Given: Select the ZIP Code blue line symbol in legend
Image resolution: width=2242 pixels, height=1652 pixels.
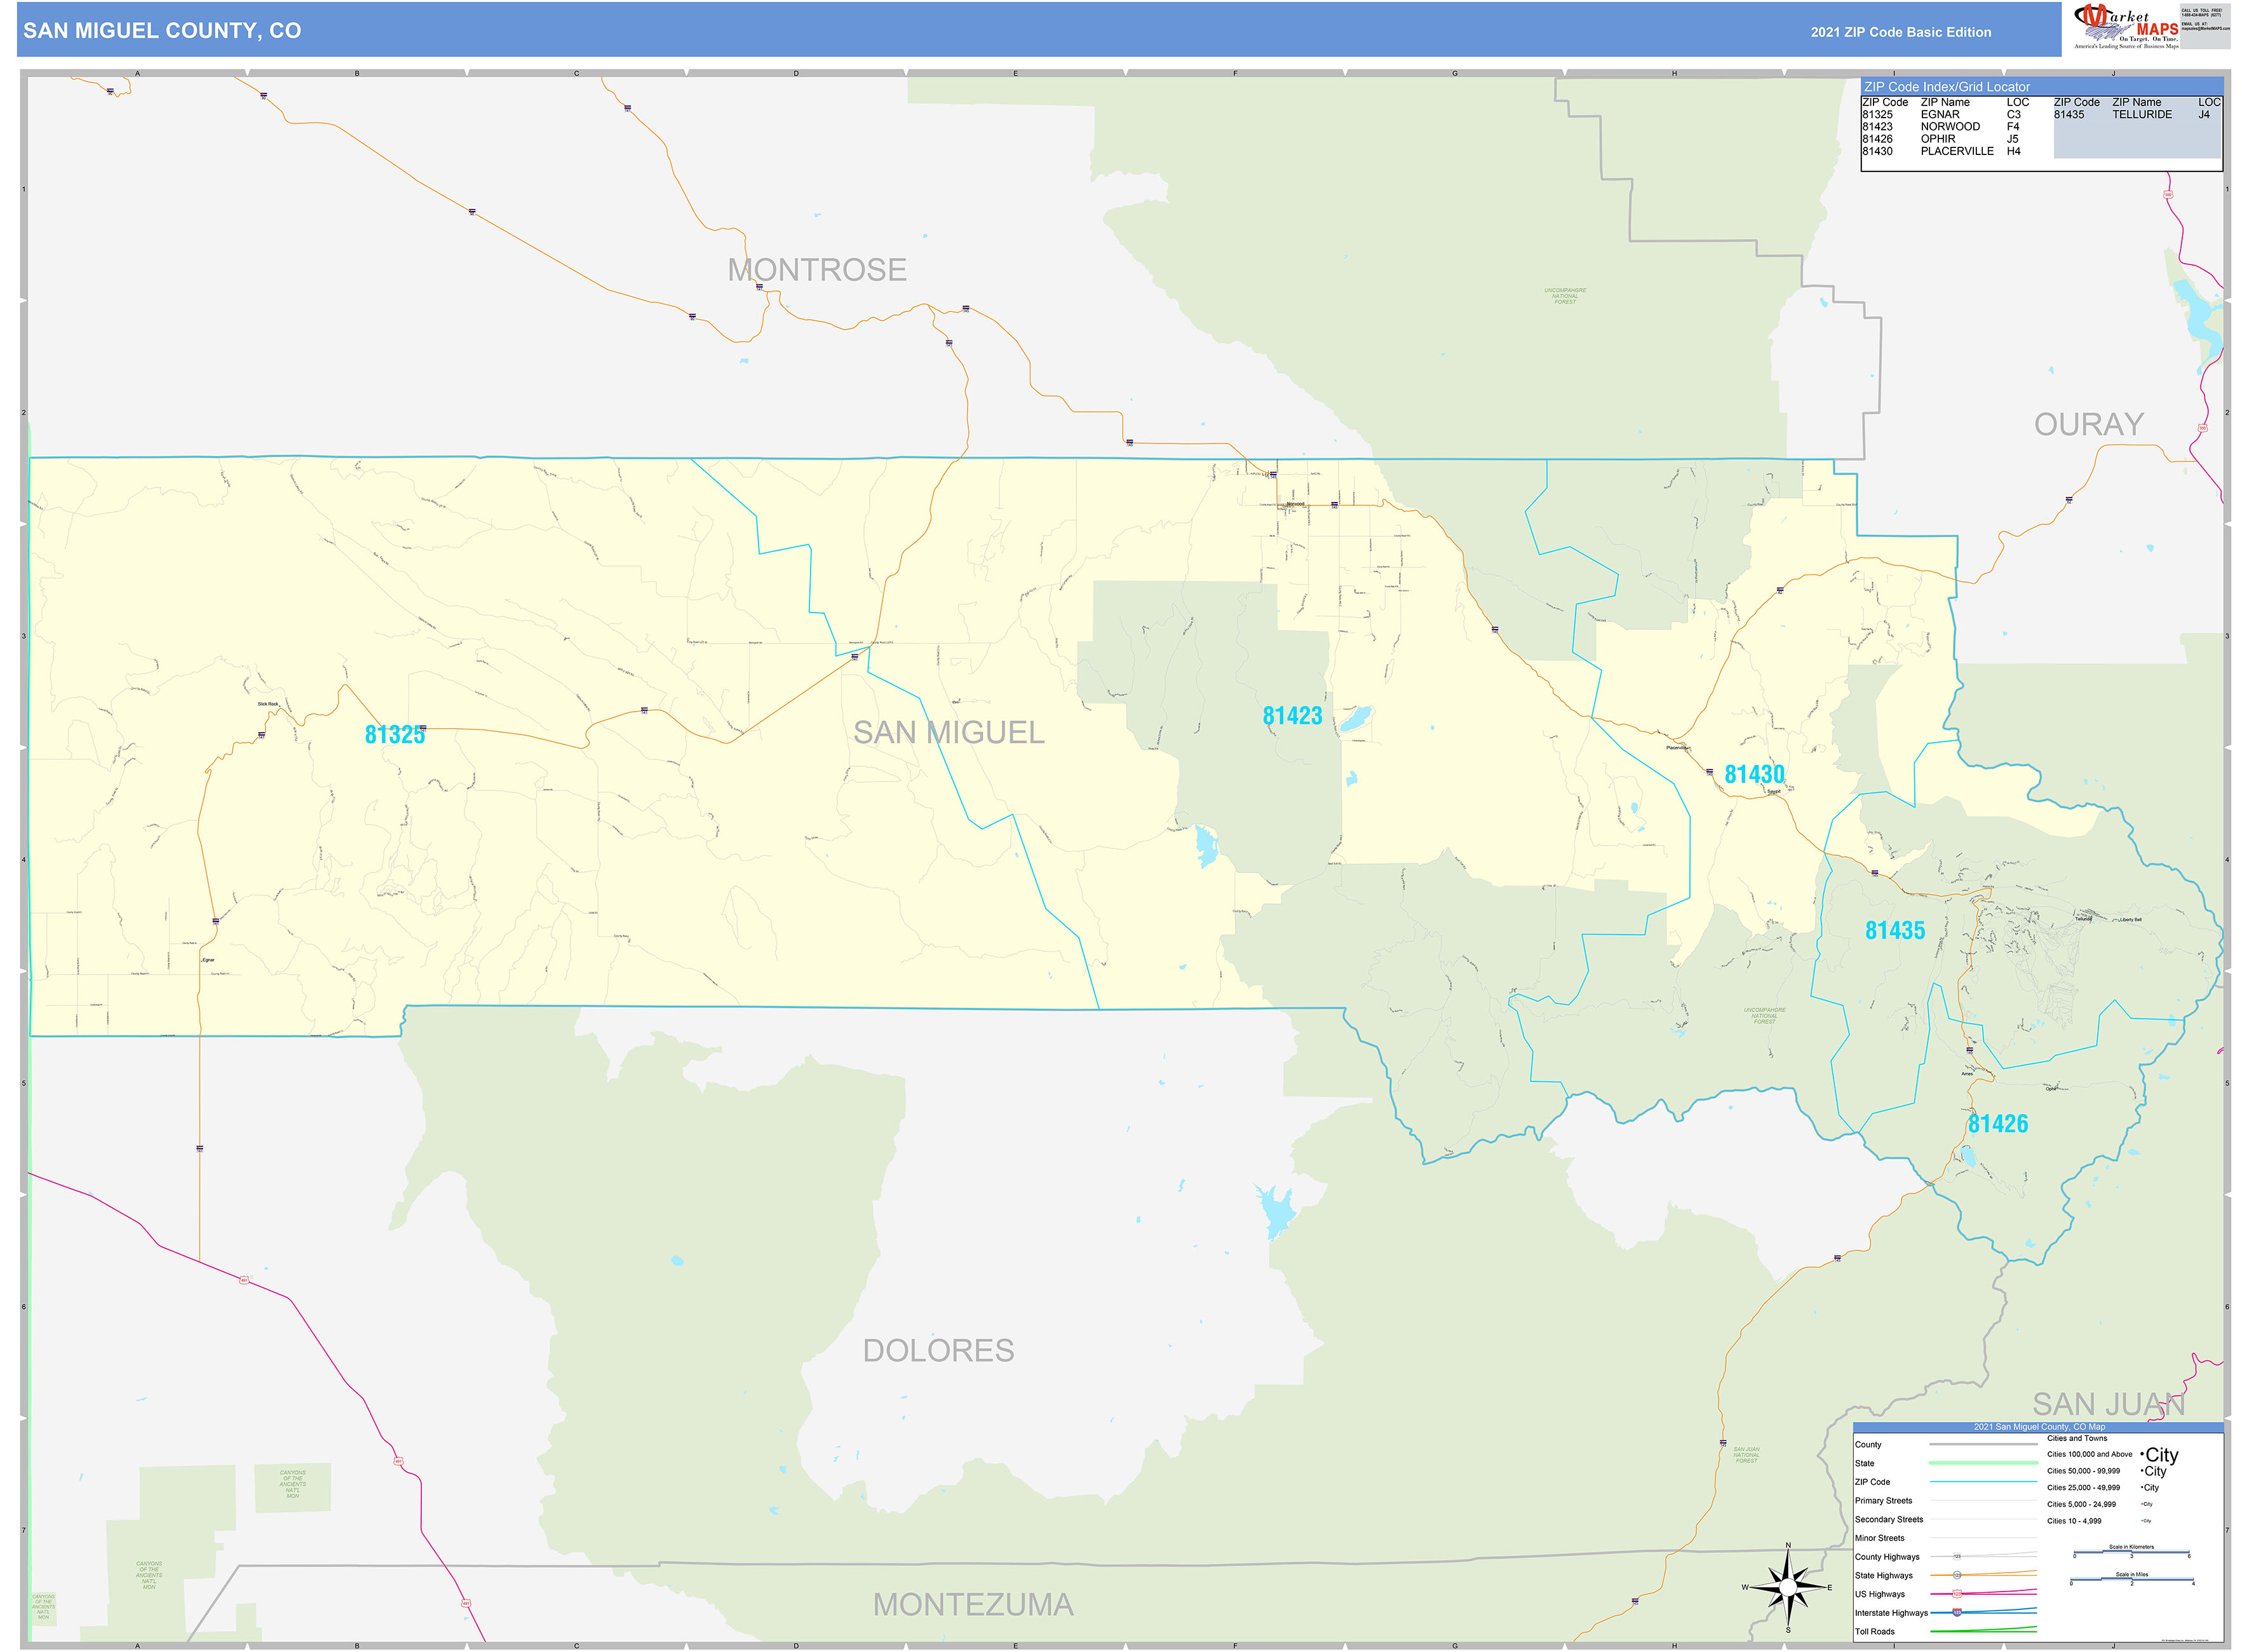Looking at the screenshot, I should click(x=1983, y=1481).
